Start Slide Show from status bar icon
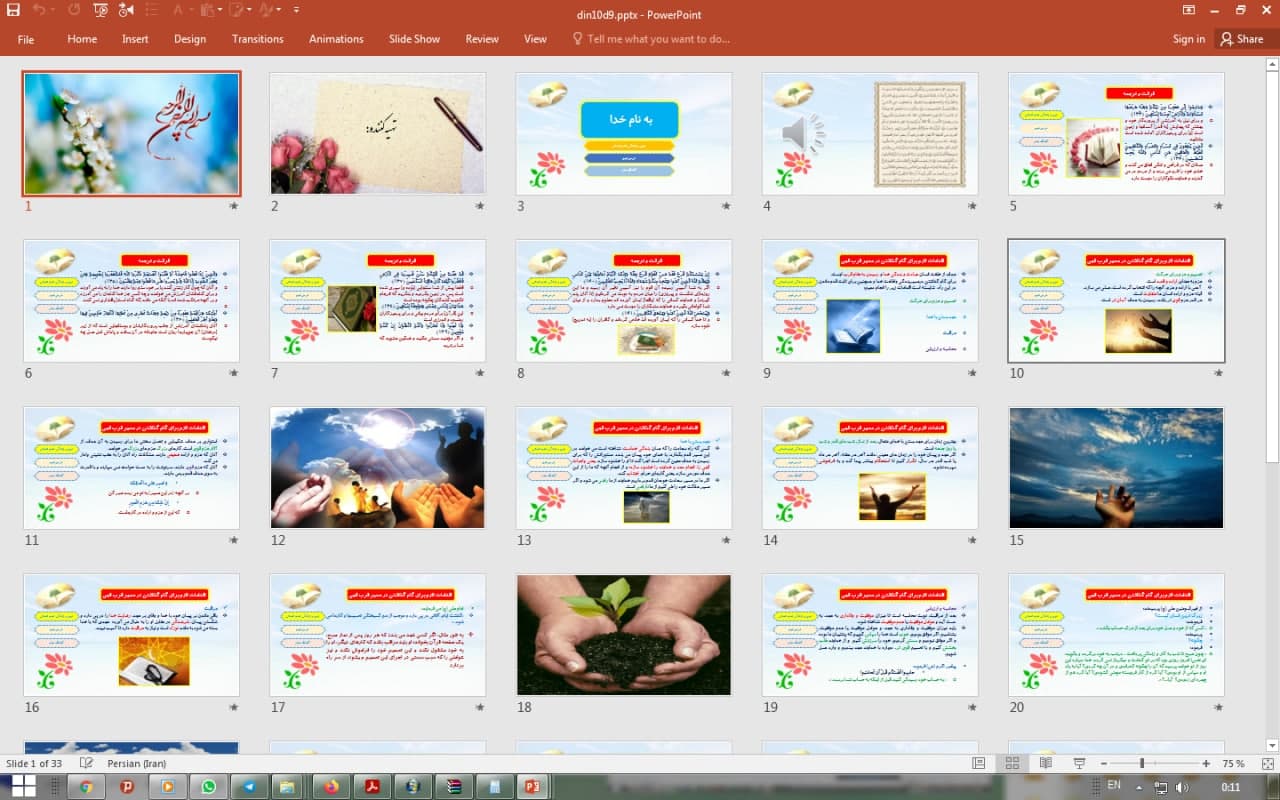The height and width of the screenshot is (800, 1280). pos(1078,763)
